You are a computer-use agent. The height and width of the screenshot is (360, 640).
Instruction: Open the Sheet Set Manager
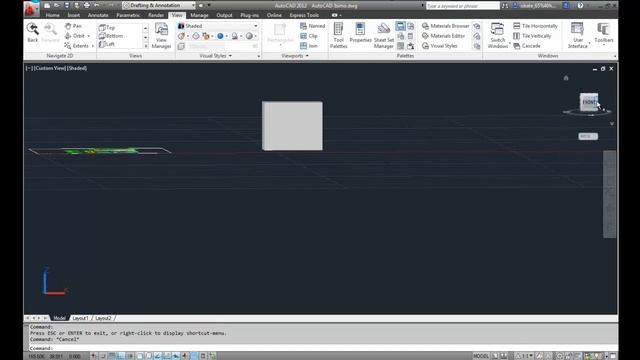pos(384,36)
